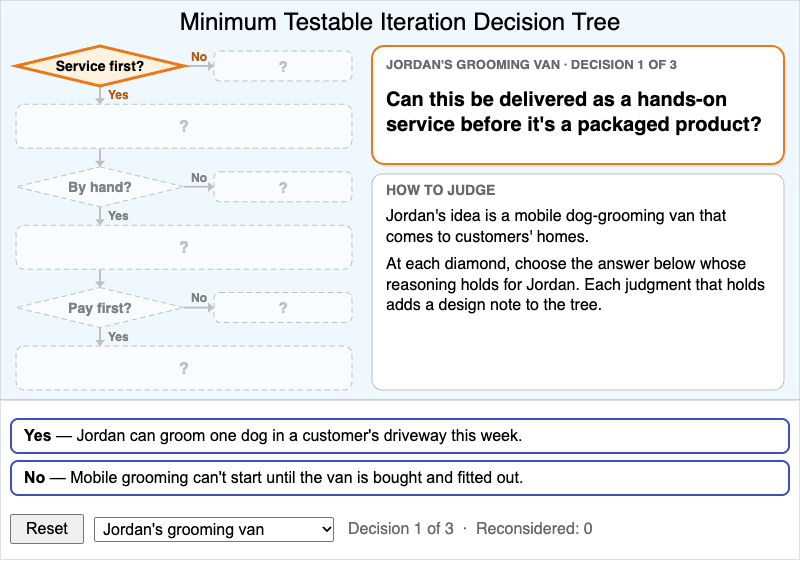Image resolution: width=800 pixels, height=562 pixels.
Task: Click the 'HOW TO JUDGE' heading
Action: [440, 190]
